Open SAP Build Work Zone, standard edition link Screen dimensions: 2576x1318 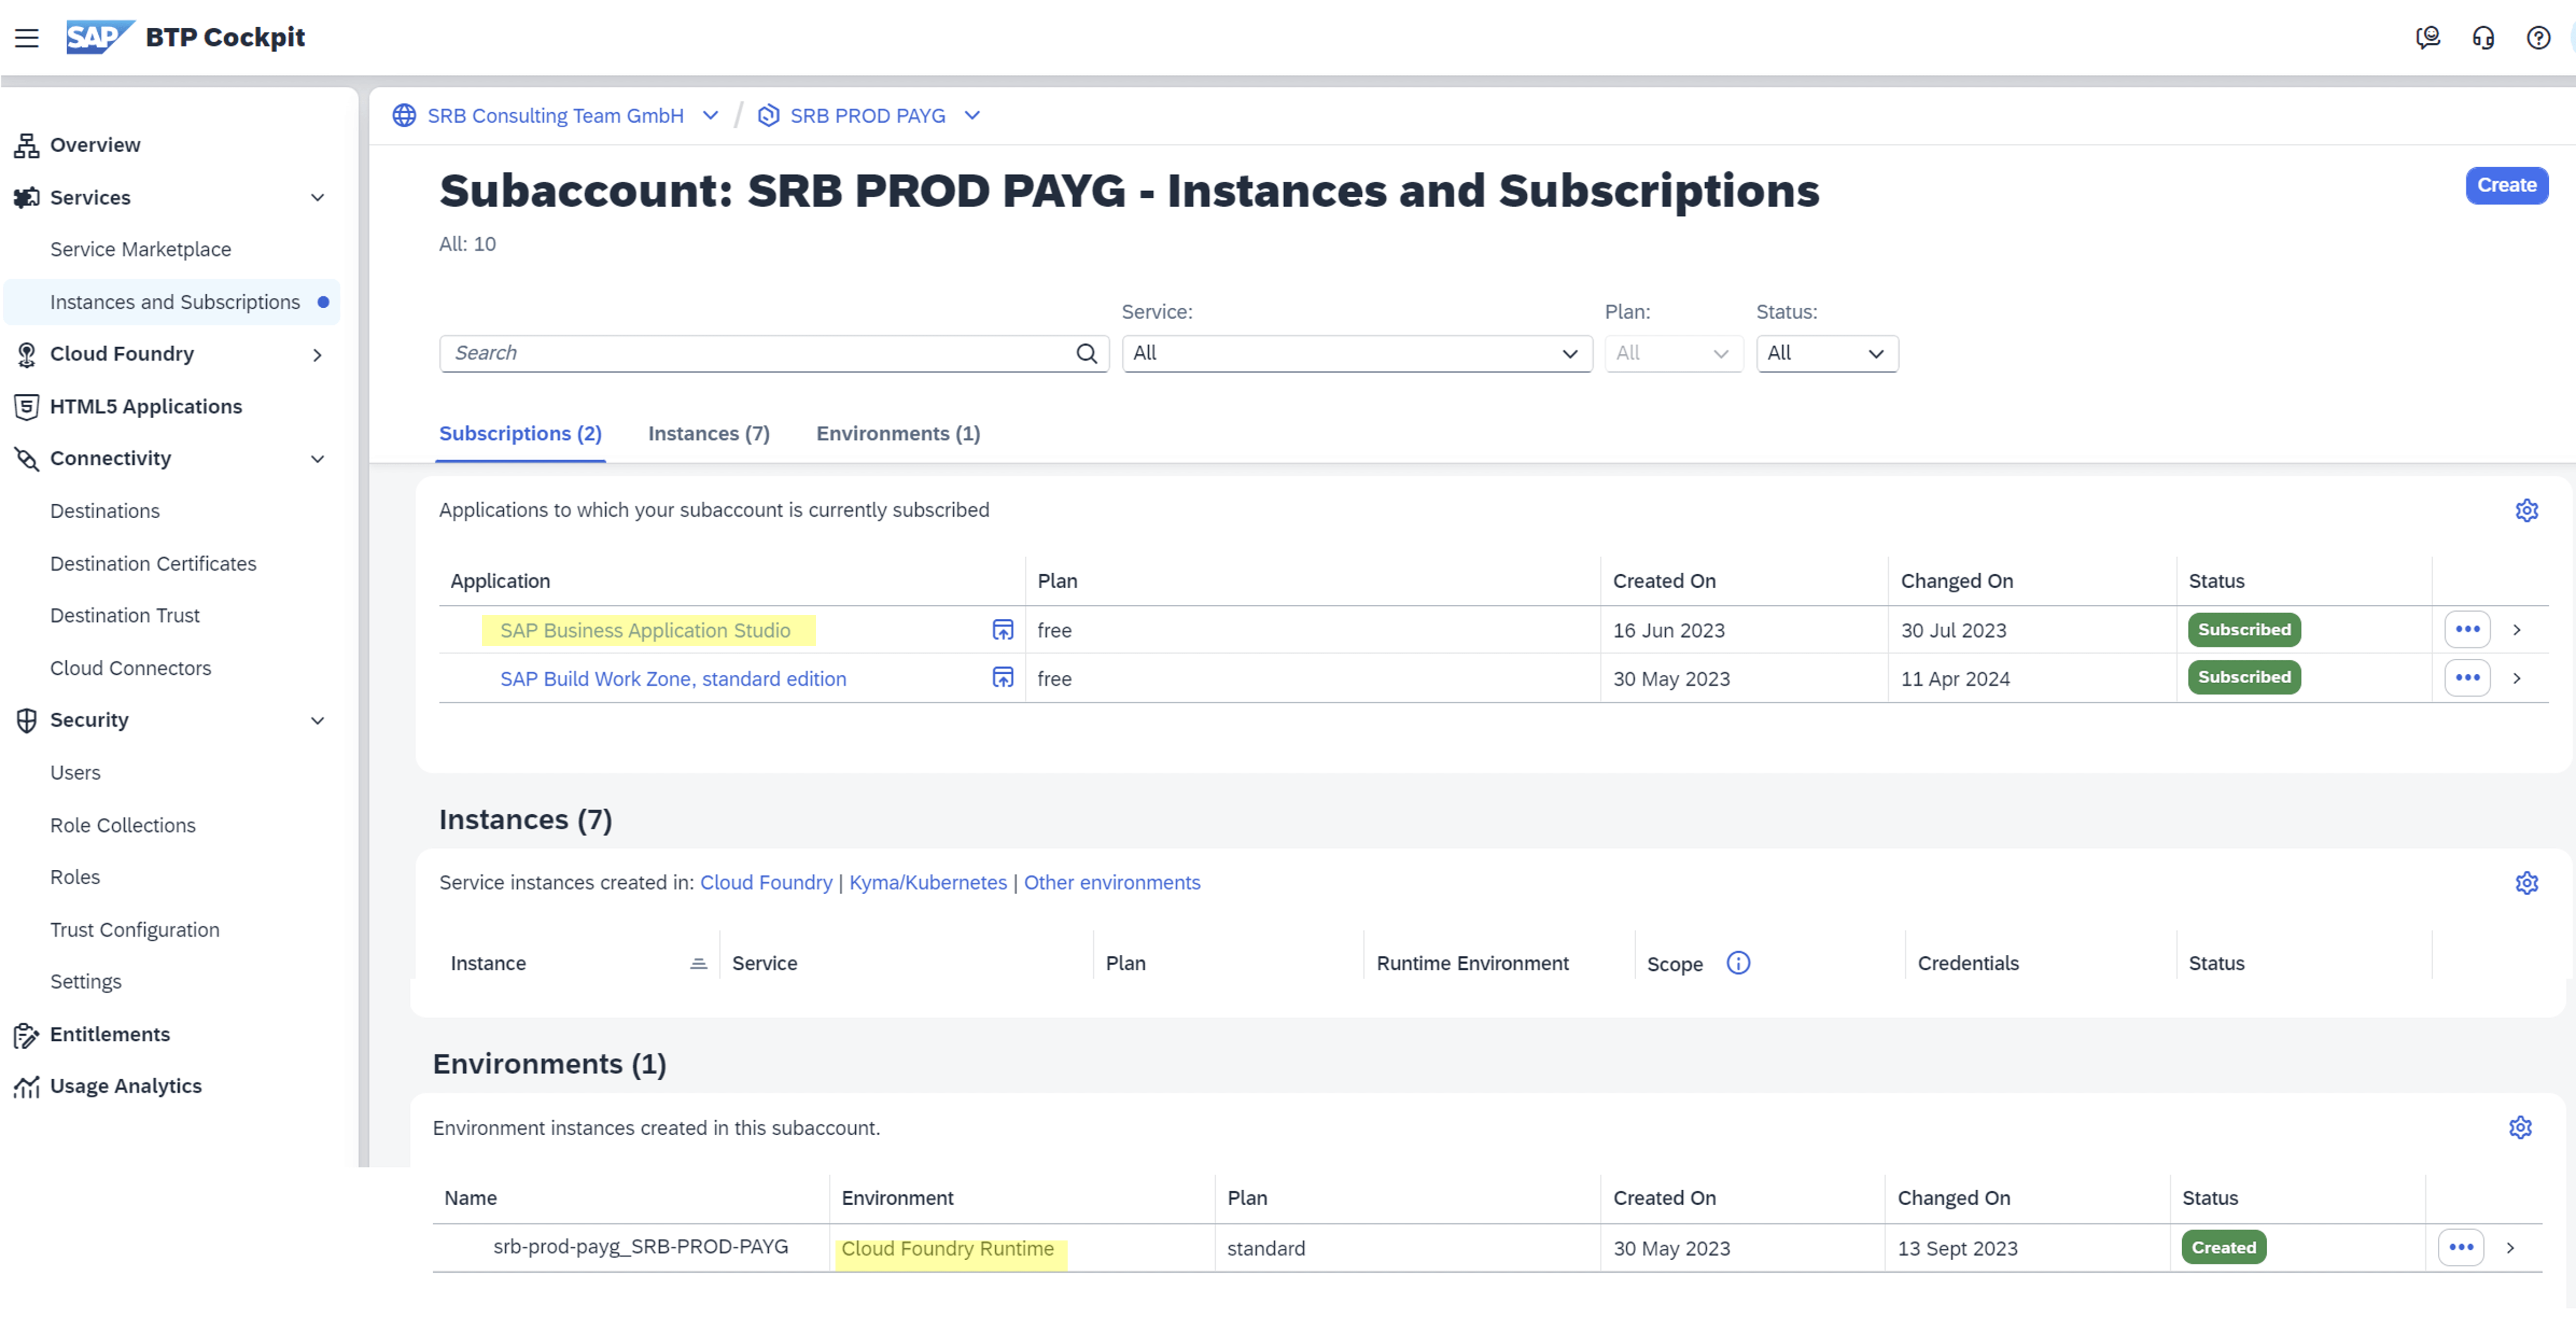click(673, 679)
